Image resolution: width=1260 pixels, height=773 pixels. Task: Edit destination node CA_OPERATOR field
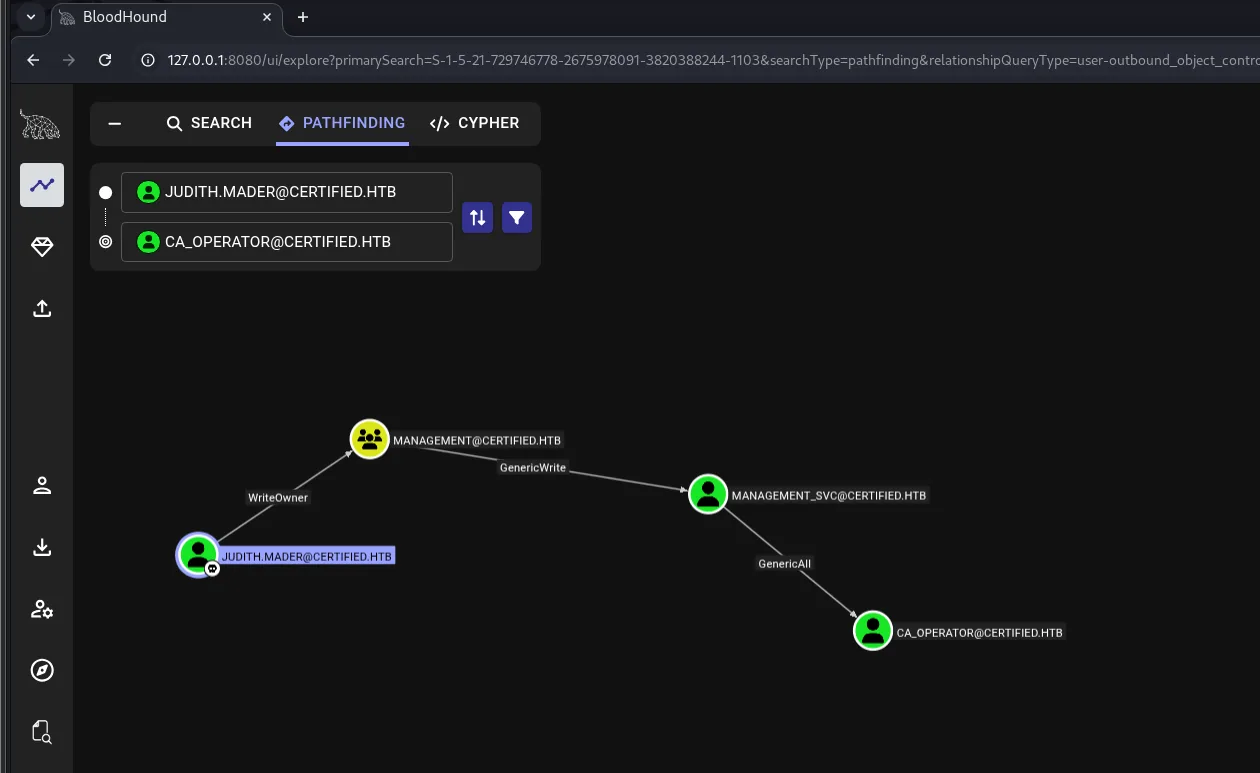coord(287,242)
